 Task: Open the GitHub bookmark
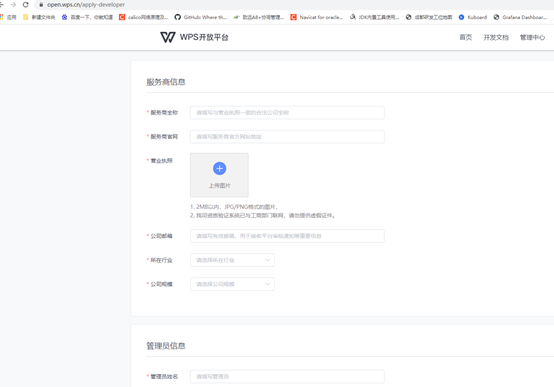point(201,17)
